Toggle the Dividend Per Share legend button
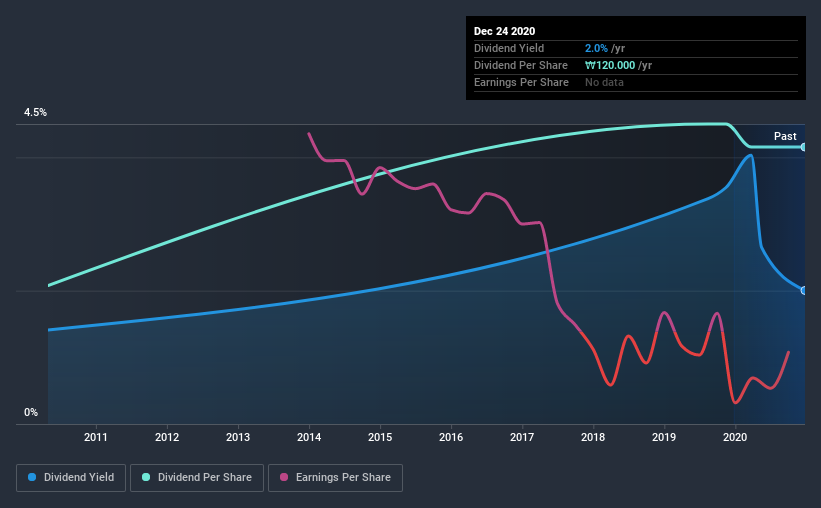The width and height of the screenshot is (821, 508). pos(197,478)
